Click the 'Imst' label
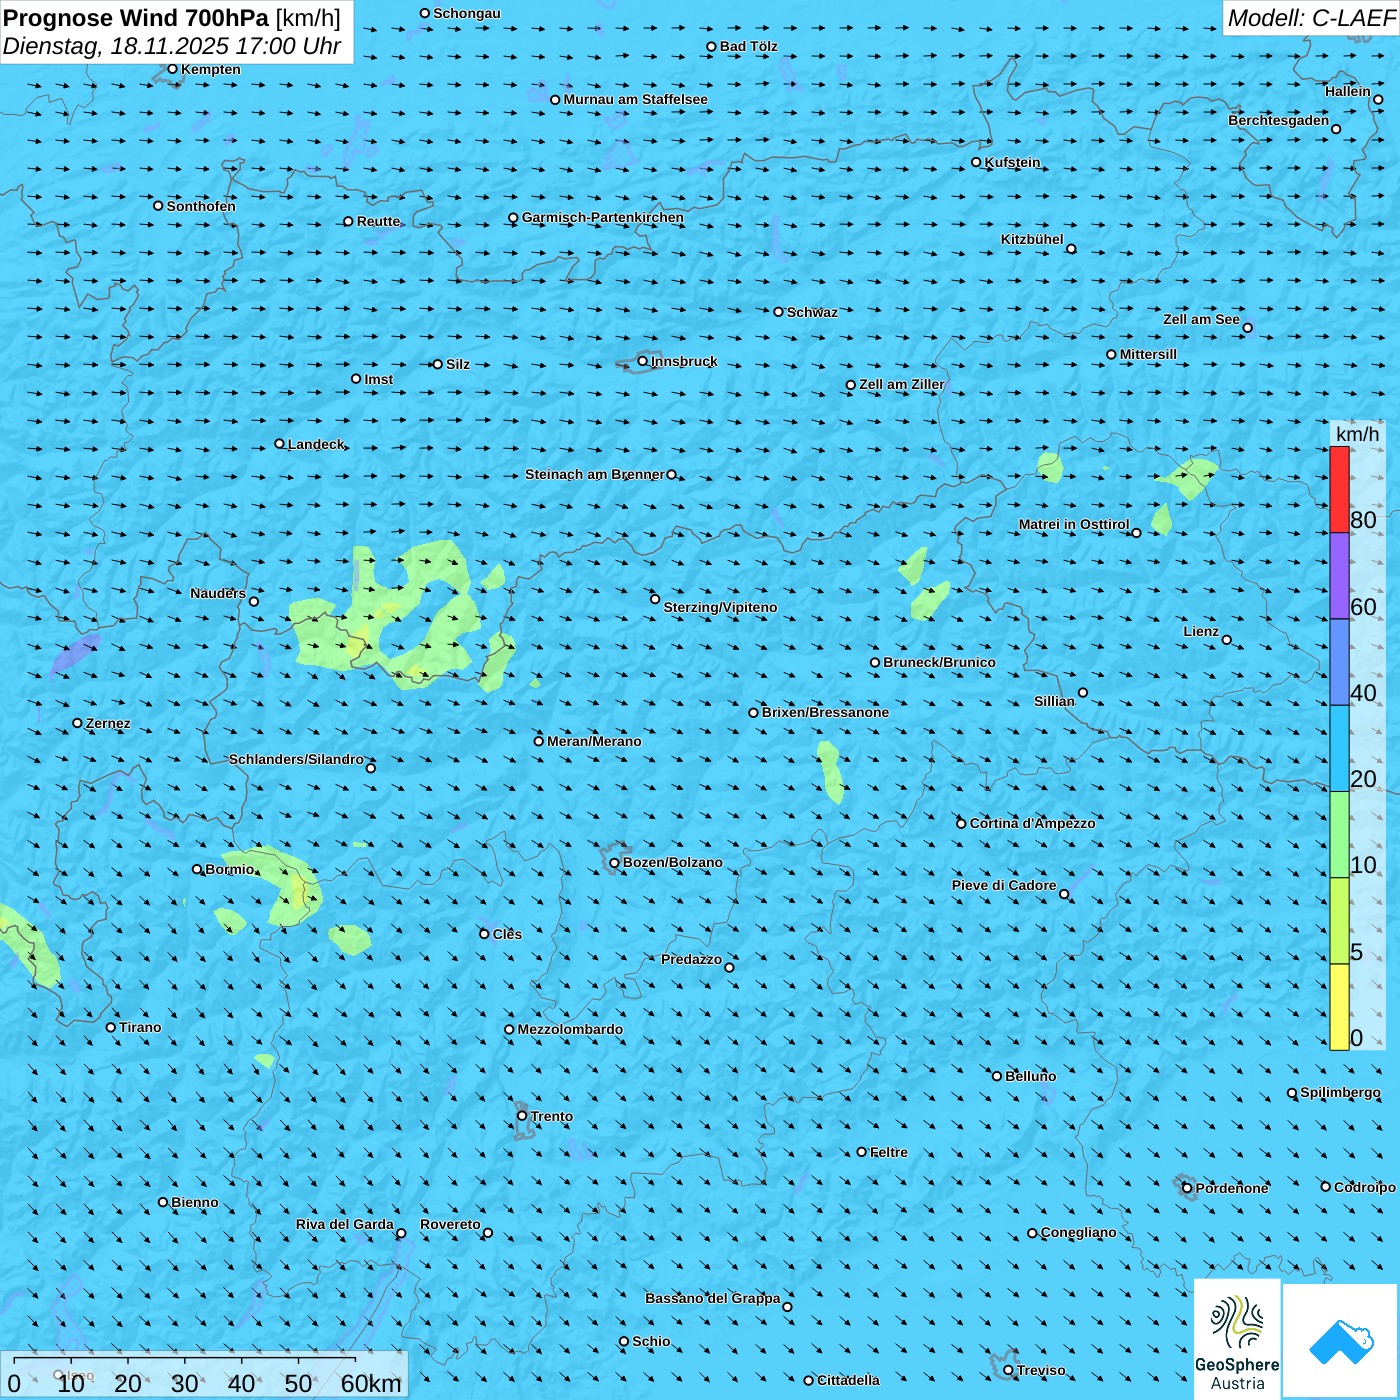The height and width of the screenshot is (1400, 1400). [x=379, y=379]
